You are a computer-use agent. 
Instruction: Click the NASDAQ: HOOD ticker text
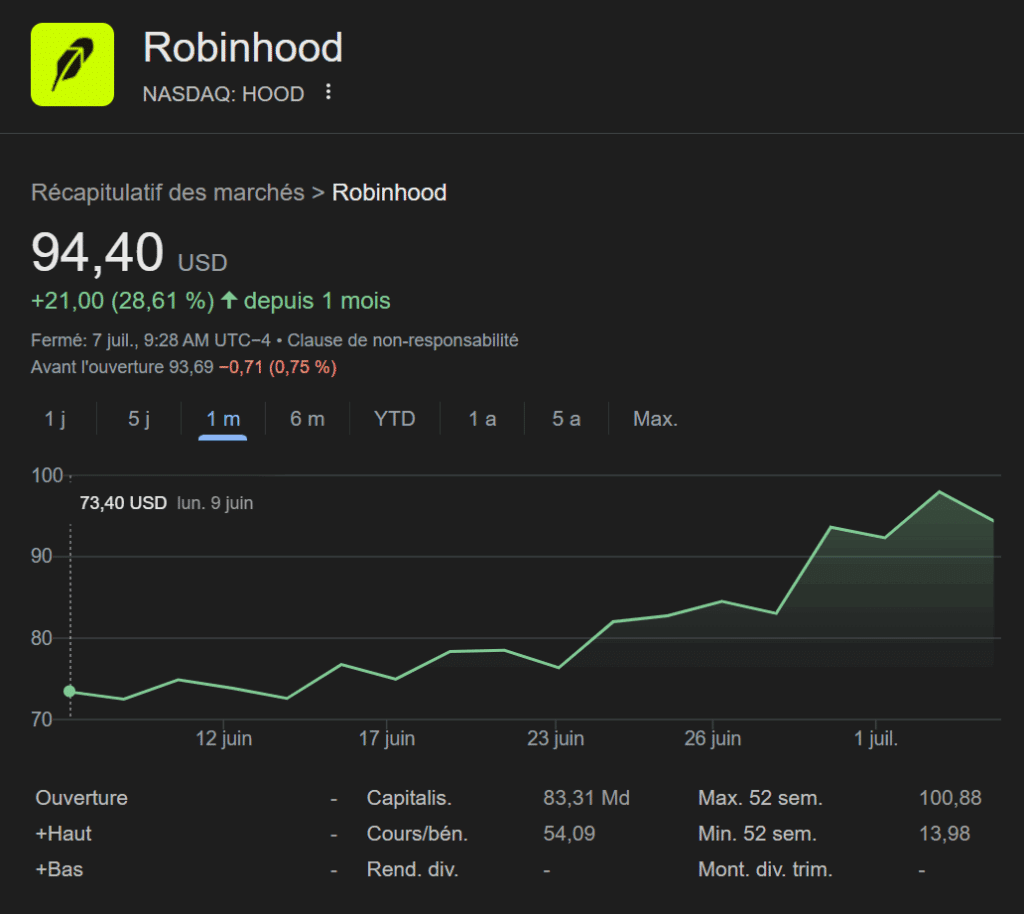(x=223, y=94)
